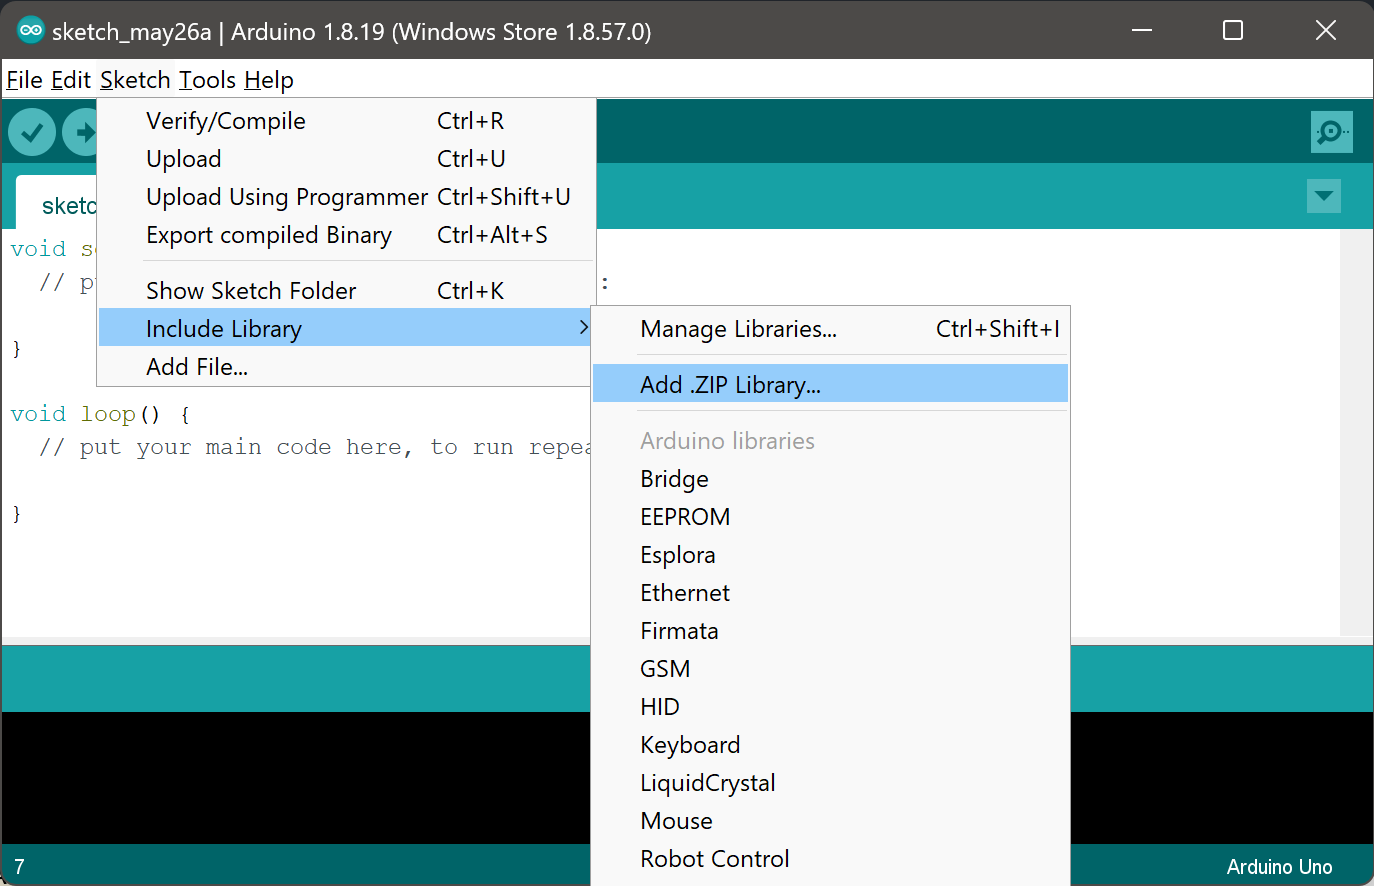Include the LiquidCrystal library
The height and width of the screenshot is (886, 1374).
coord(830,783)
